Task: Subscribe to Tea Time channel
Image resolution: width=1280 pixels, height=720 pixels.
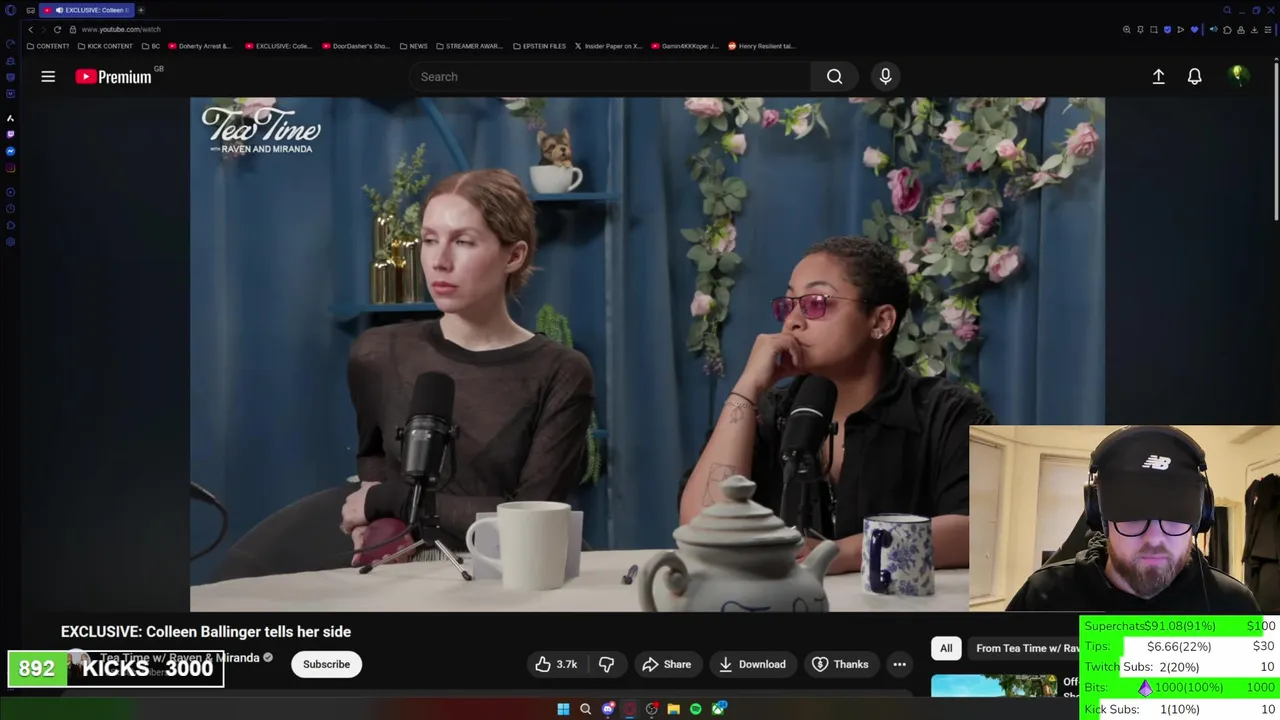Action: point(326,664)
